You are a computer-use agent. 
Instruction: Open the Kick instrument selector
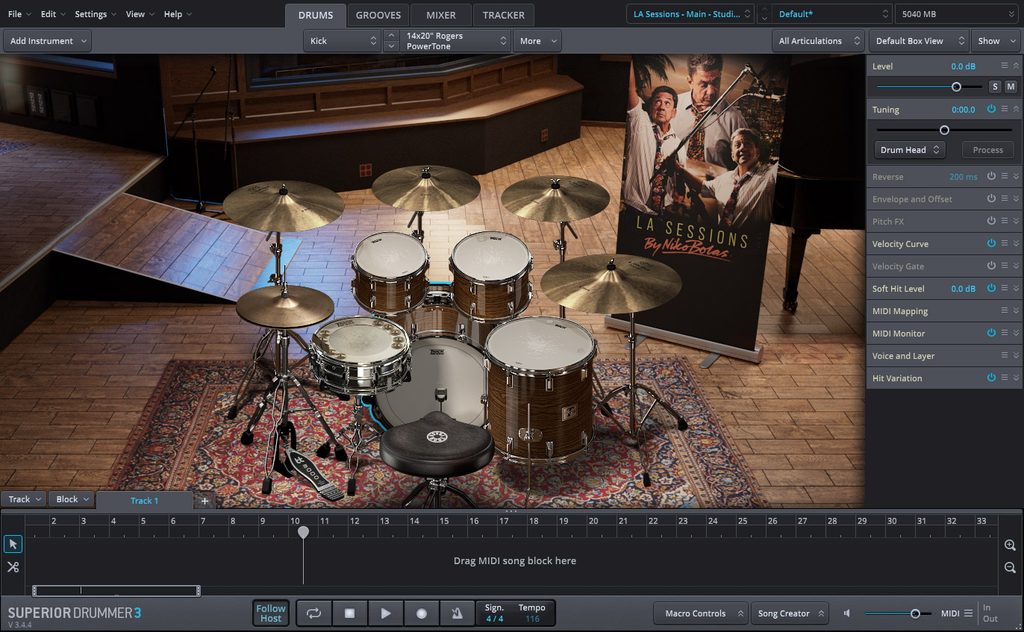point(343,40)
